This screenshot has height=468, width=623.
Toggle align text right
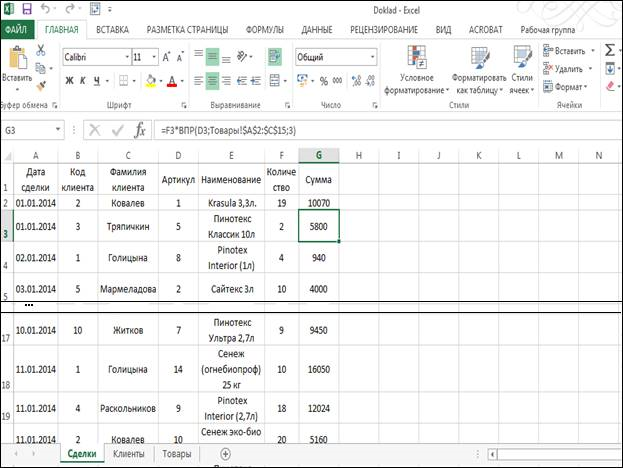226,81
